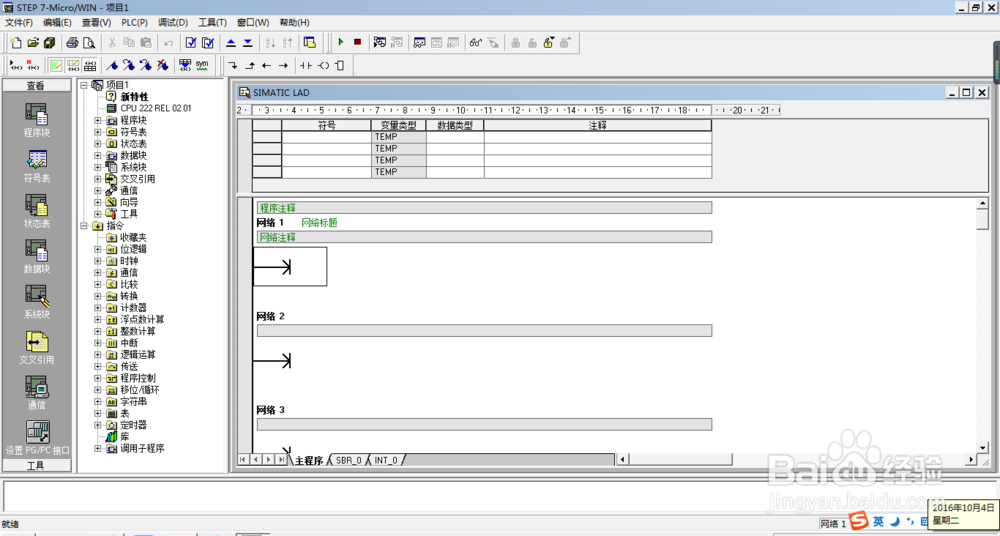Expand the 计数器 instruction folder

[98, 308]
